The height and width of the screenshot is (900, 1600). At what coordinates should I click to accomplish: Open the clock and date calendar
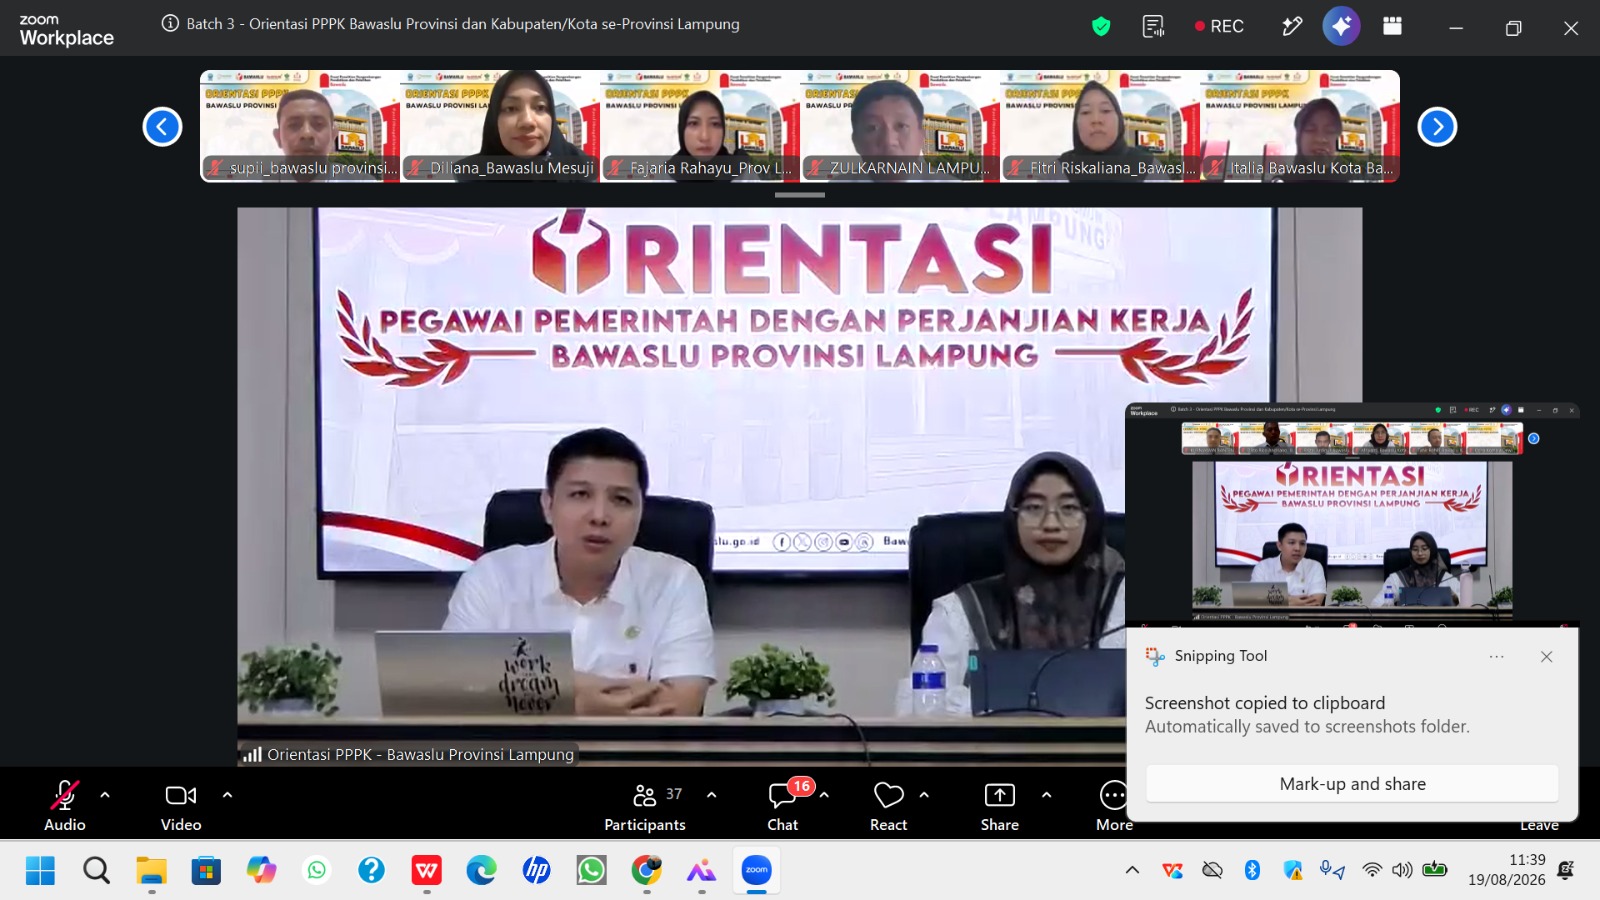(x=1507, y=870)
